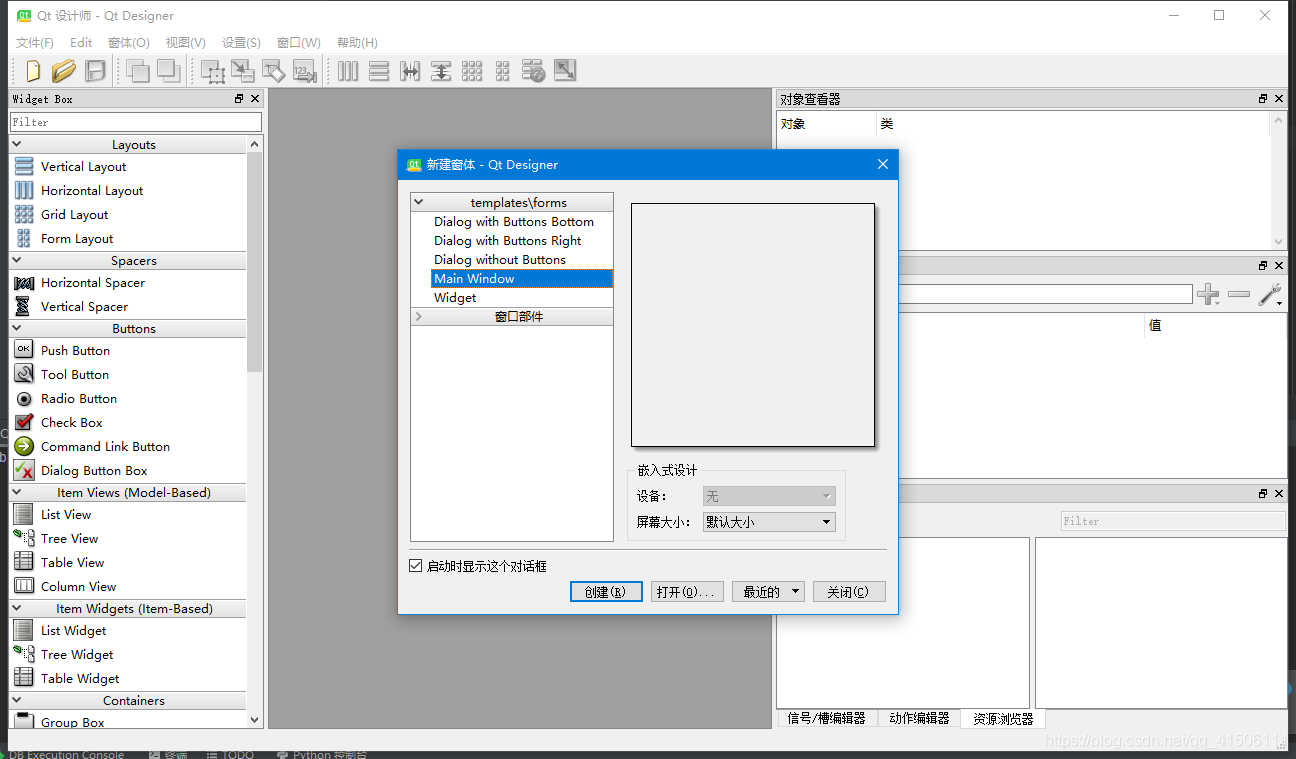Toggle 启动时显示这个对话框 checkbox
Image resolution: width=1296 pixels, height=759 pixels.
pyautogui.click(x=416, y=566)
